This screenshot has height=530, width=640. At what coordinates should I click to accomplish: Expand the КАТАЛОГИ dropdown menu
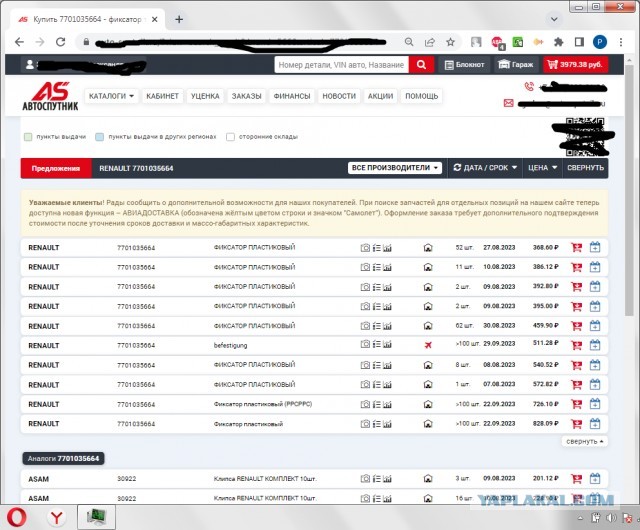(x=111, y=96)
